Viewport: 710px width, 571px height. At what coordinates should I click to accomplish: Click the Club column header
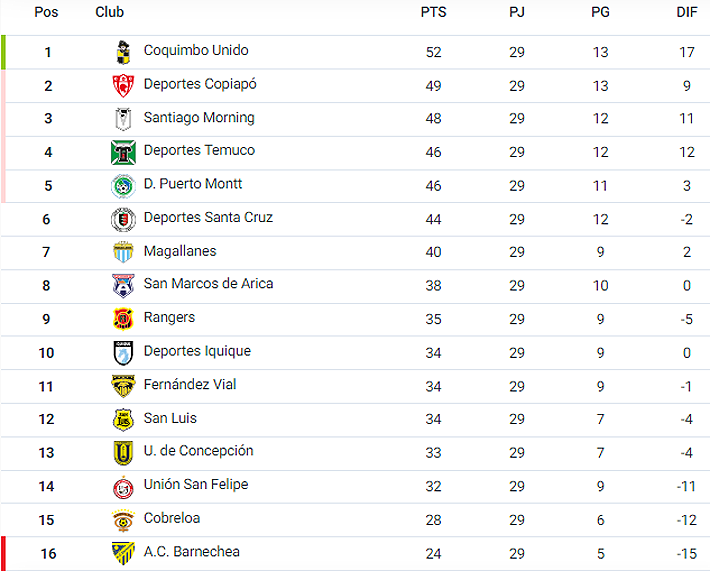110,13
